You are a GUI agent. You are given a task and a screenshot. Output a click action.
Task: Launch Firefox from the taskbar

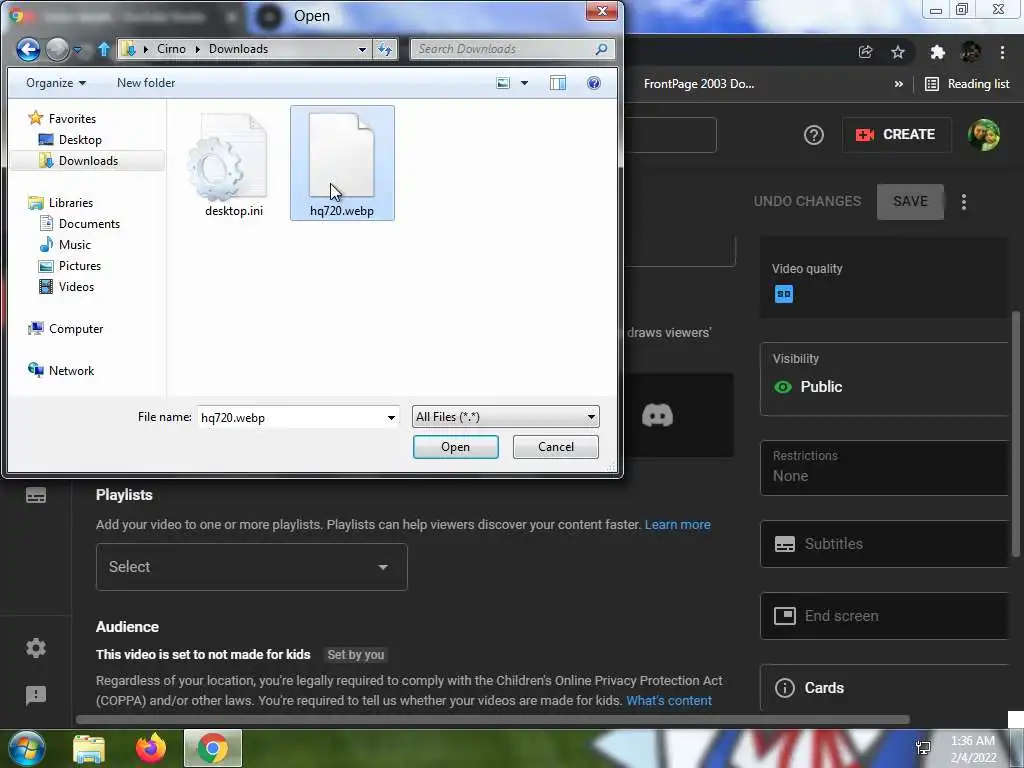click(151, 748)
